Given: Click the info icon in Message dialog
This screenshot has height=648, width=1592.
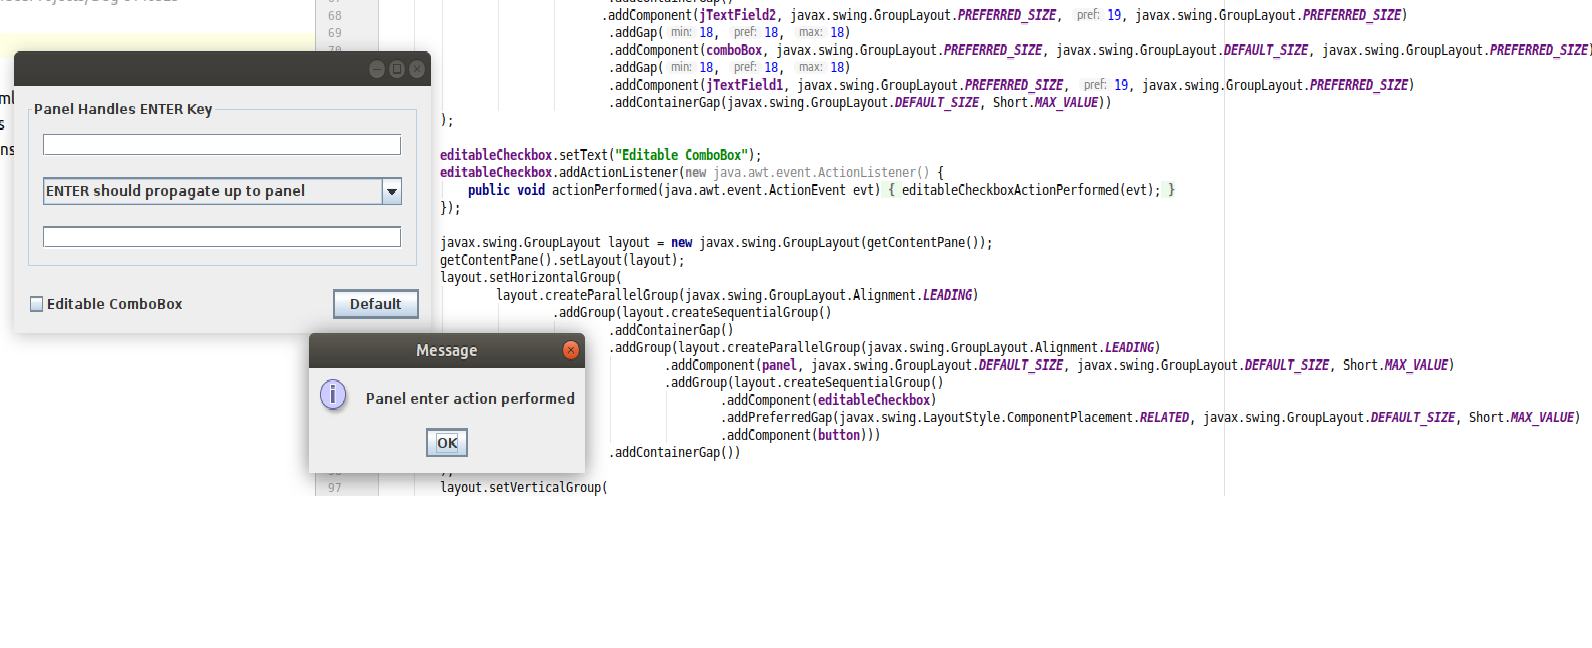Looking at the screenshot, I should pyautogui.click(x=333, y=395).
